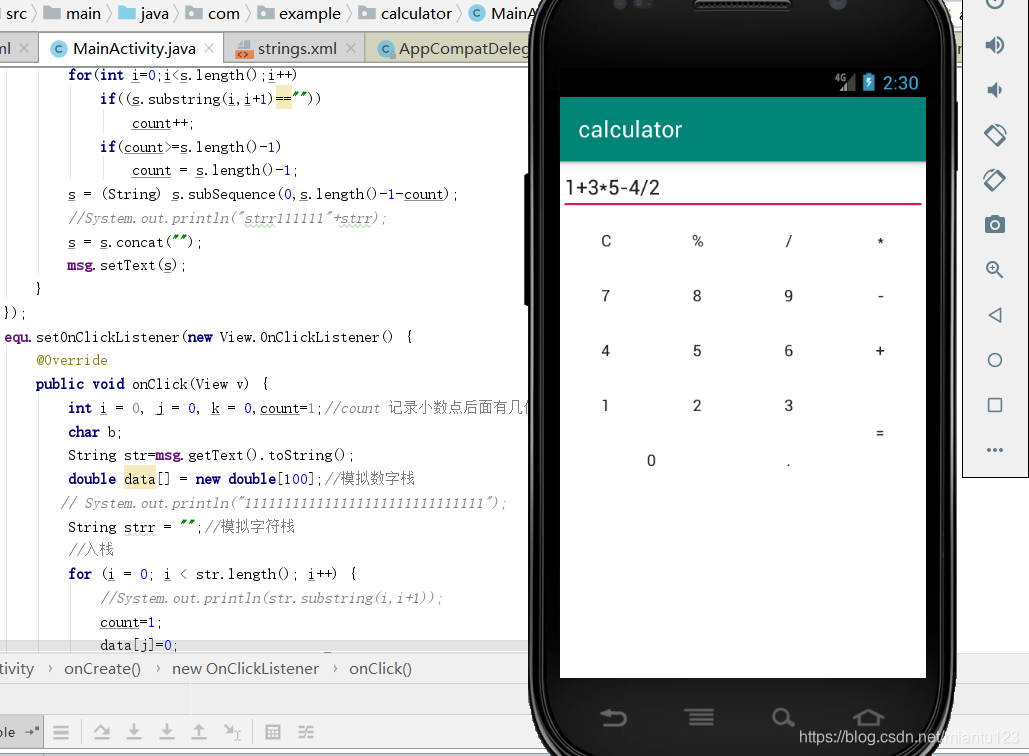The height and width of the screenshot is (756, 1029).
Task: Click soft-wrap icon in console toolbar
Action: [61, 732]
